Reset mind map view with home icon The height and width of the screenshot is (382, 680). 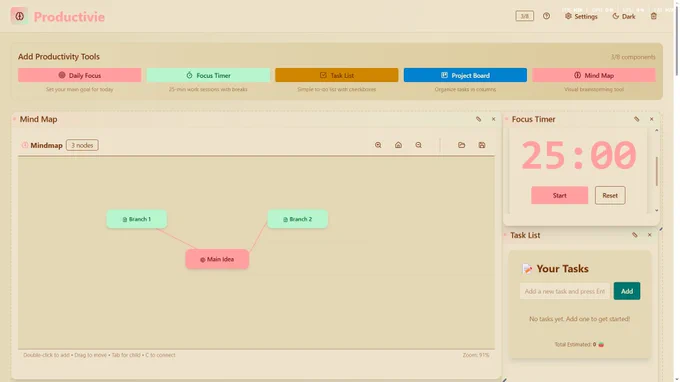click(398, 145)
